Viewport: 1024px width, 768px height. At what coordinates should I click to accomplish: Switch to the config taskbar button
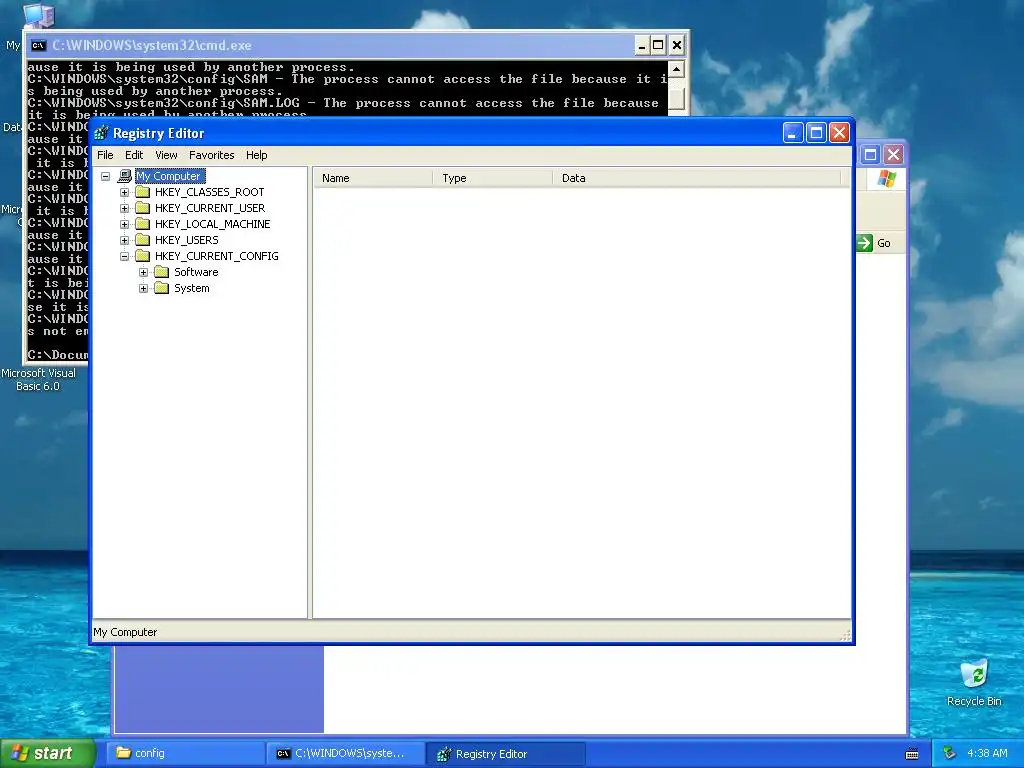click(186, 754)
